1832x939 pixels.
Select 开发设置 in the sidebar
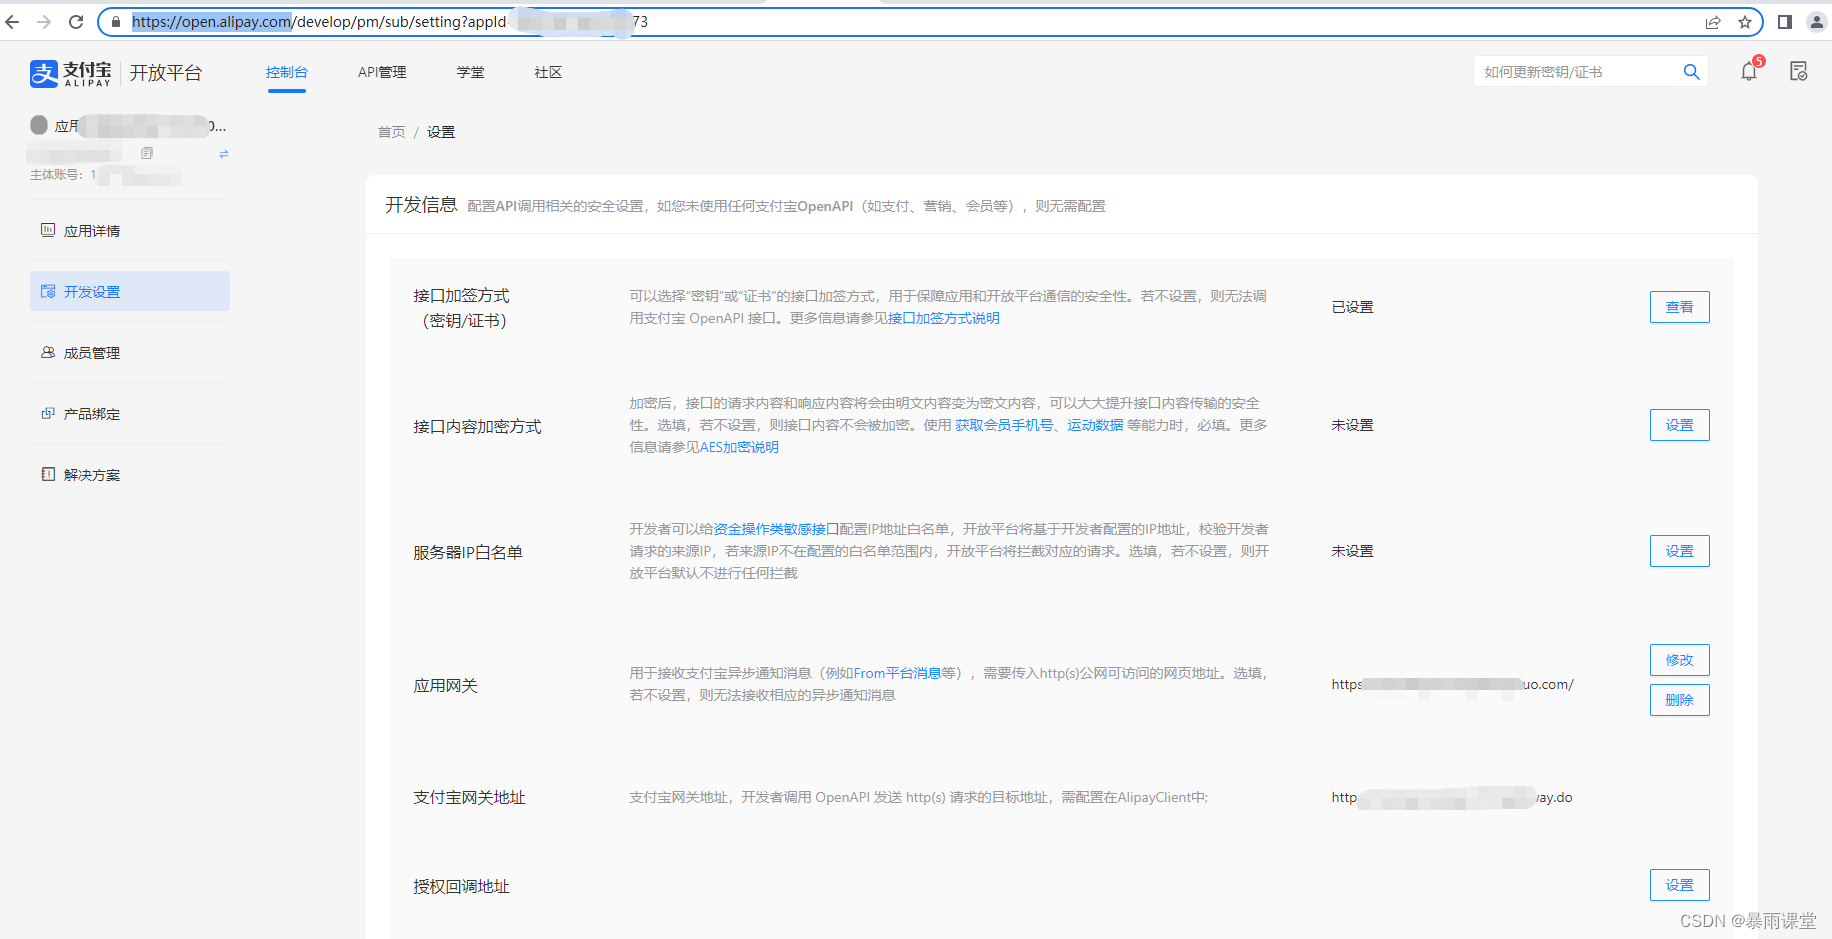point(130,291)
